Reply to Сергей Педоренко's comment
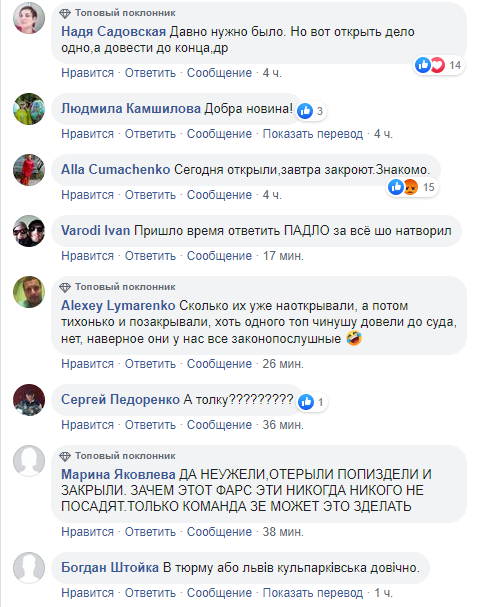The width and height of the screenshot is (501, 607). point(150,425)
